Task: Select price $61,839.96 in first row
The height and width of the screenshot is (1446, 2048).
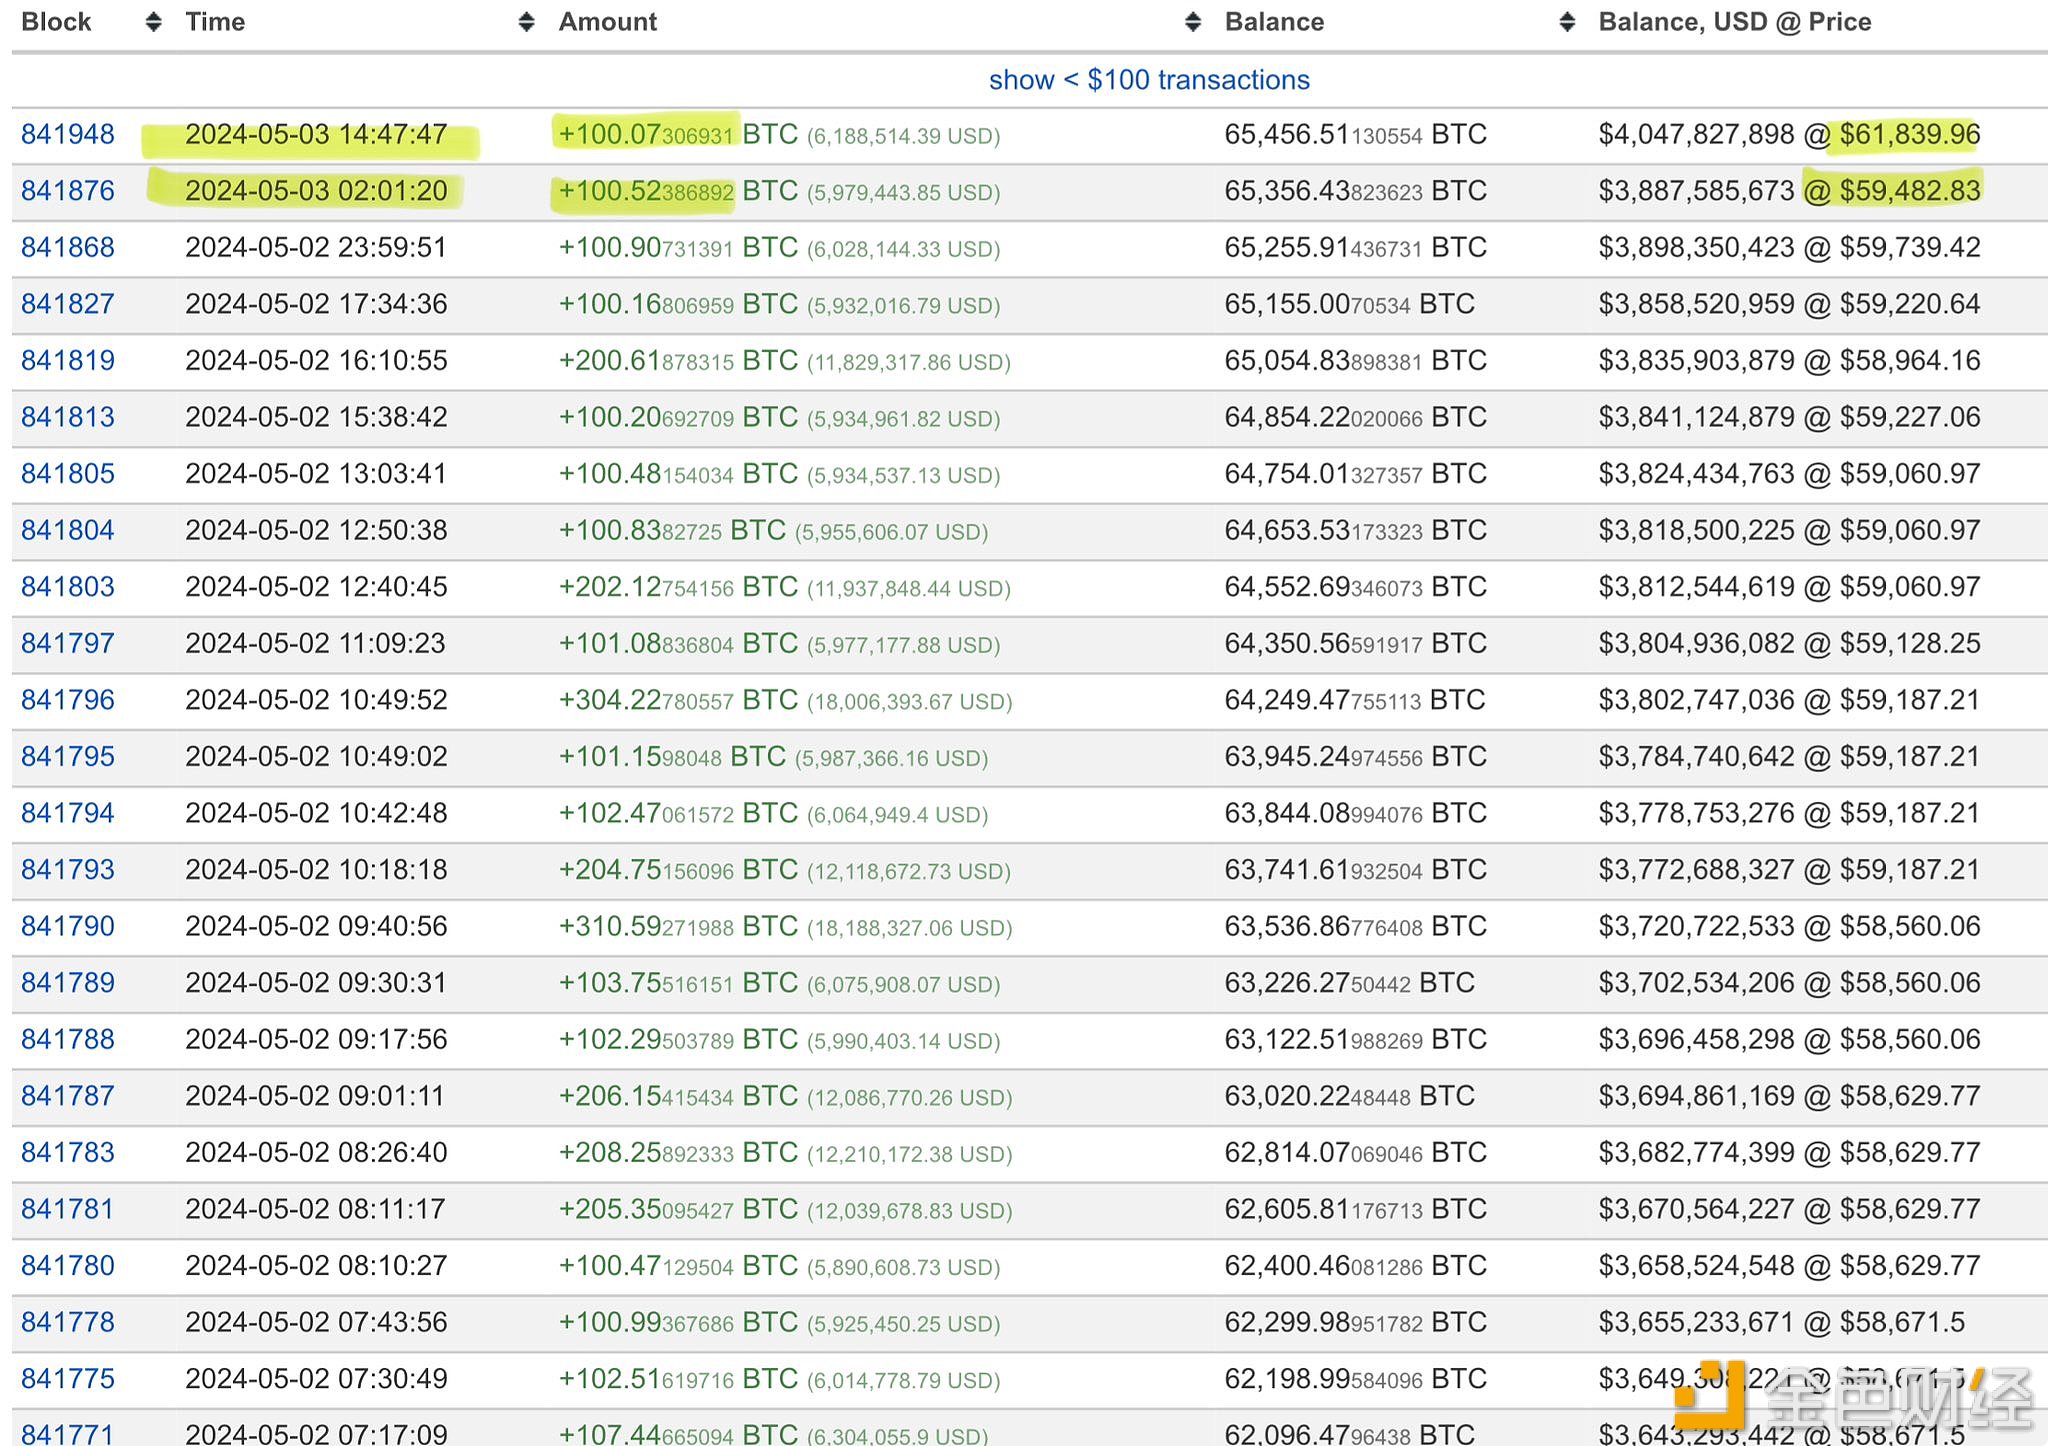Action: (x=1910, y=134)
